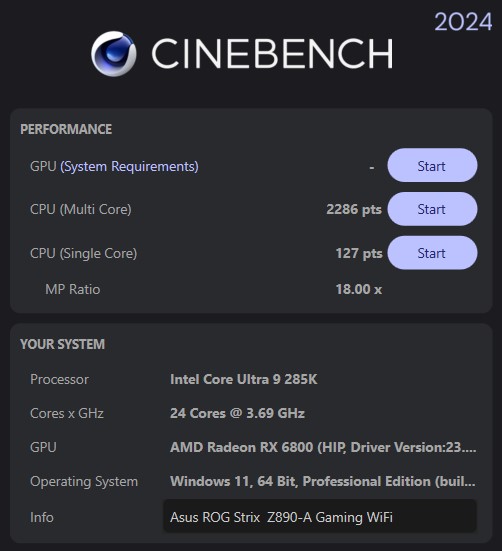Click the Windows 11 operating system entry
This screenshot has width=502, height=551.
[x=322, y=481]
